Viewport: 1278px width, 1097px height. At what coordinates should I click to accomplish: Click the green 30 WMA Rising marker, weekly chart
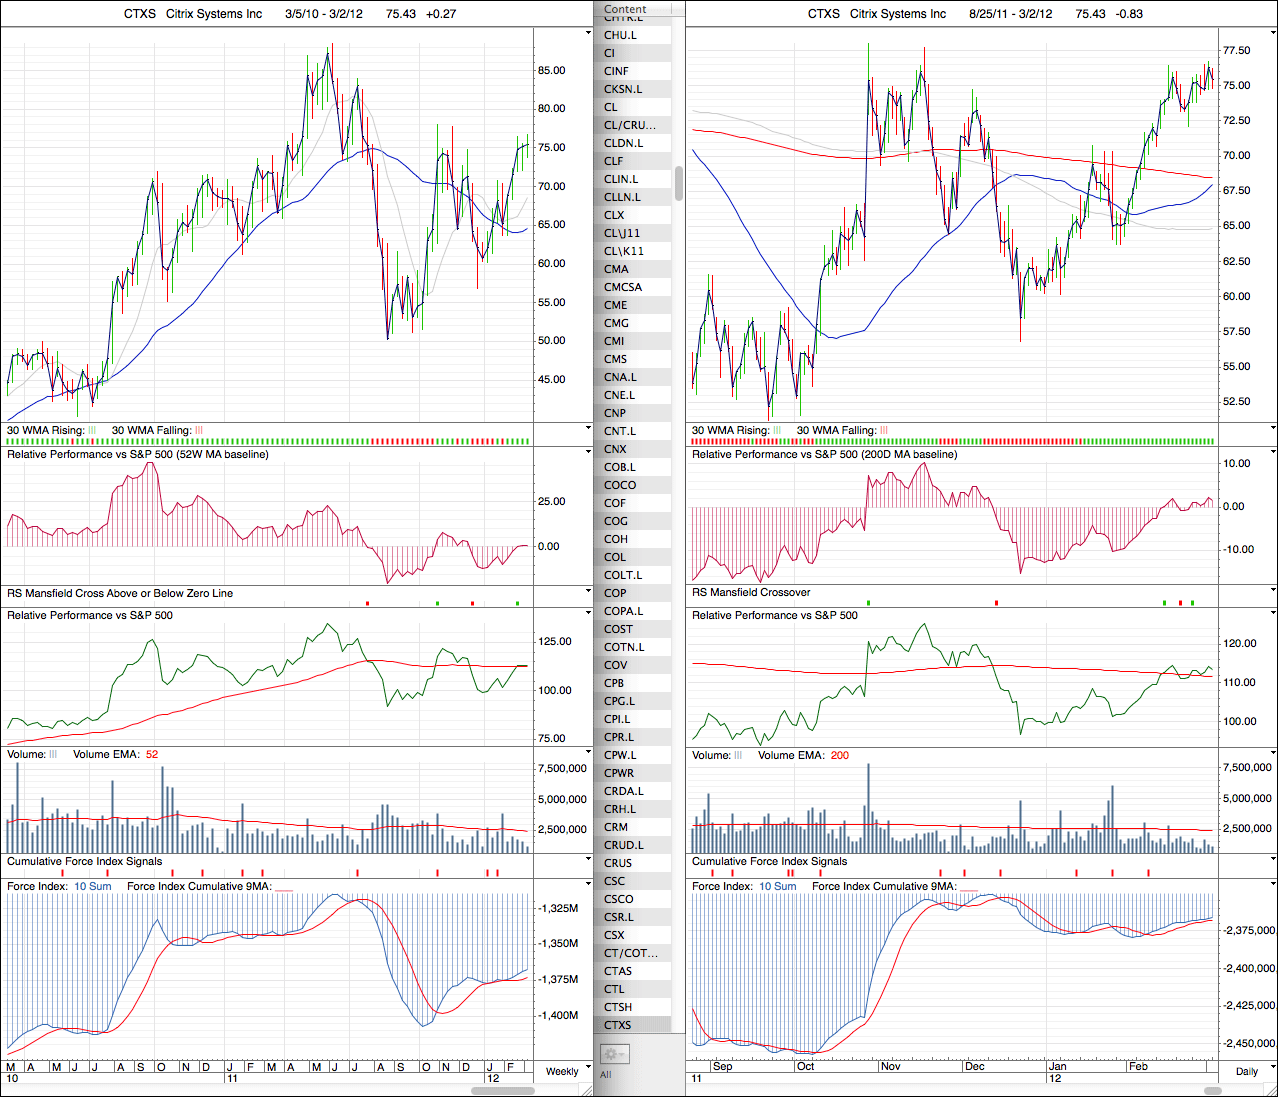(x=93, y=431)
